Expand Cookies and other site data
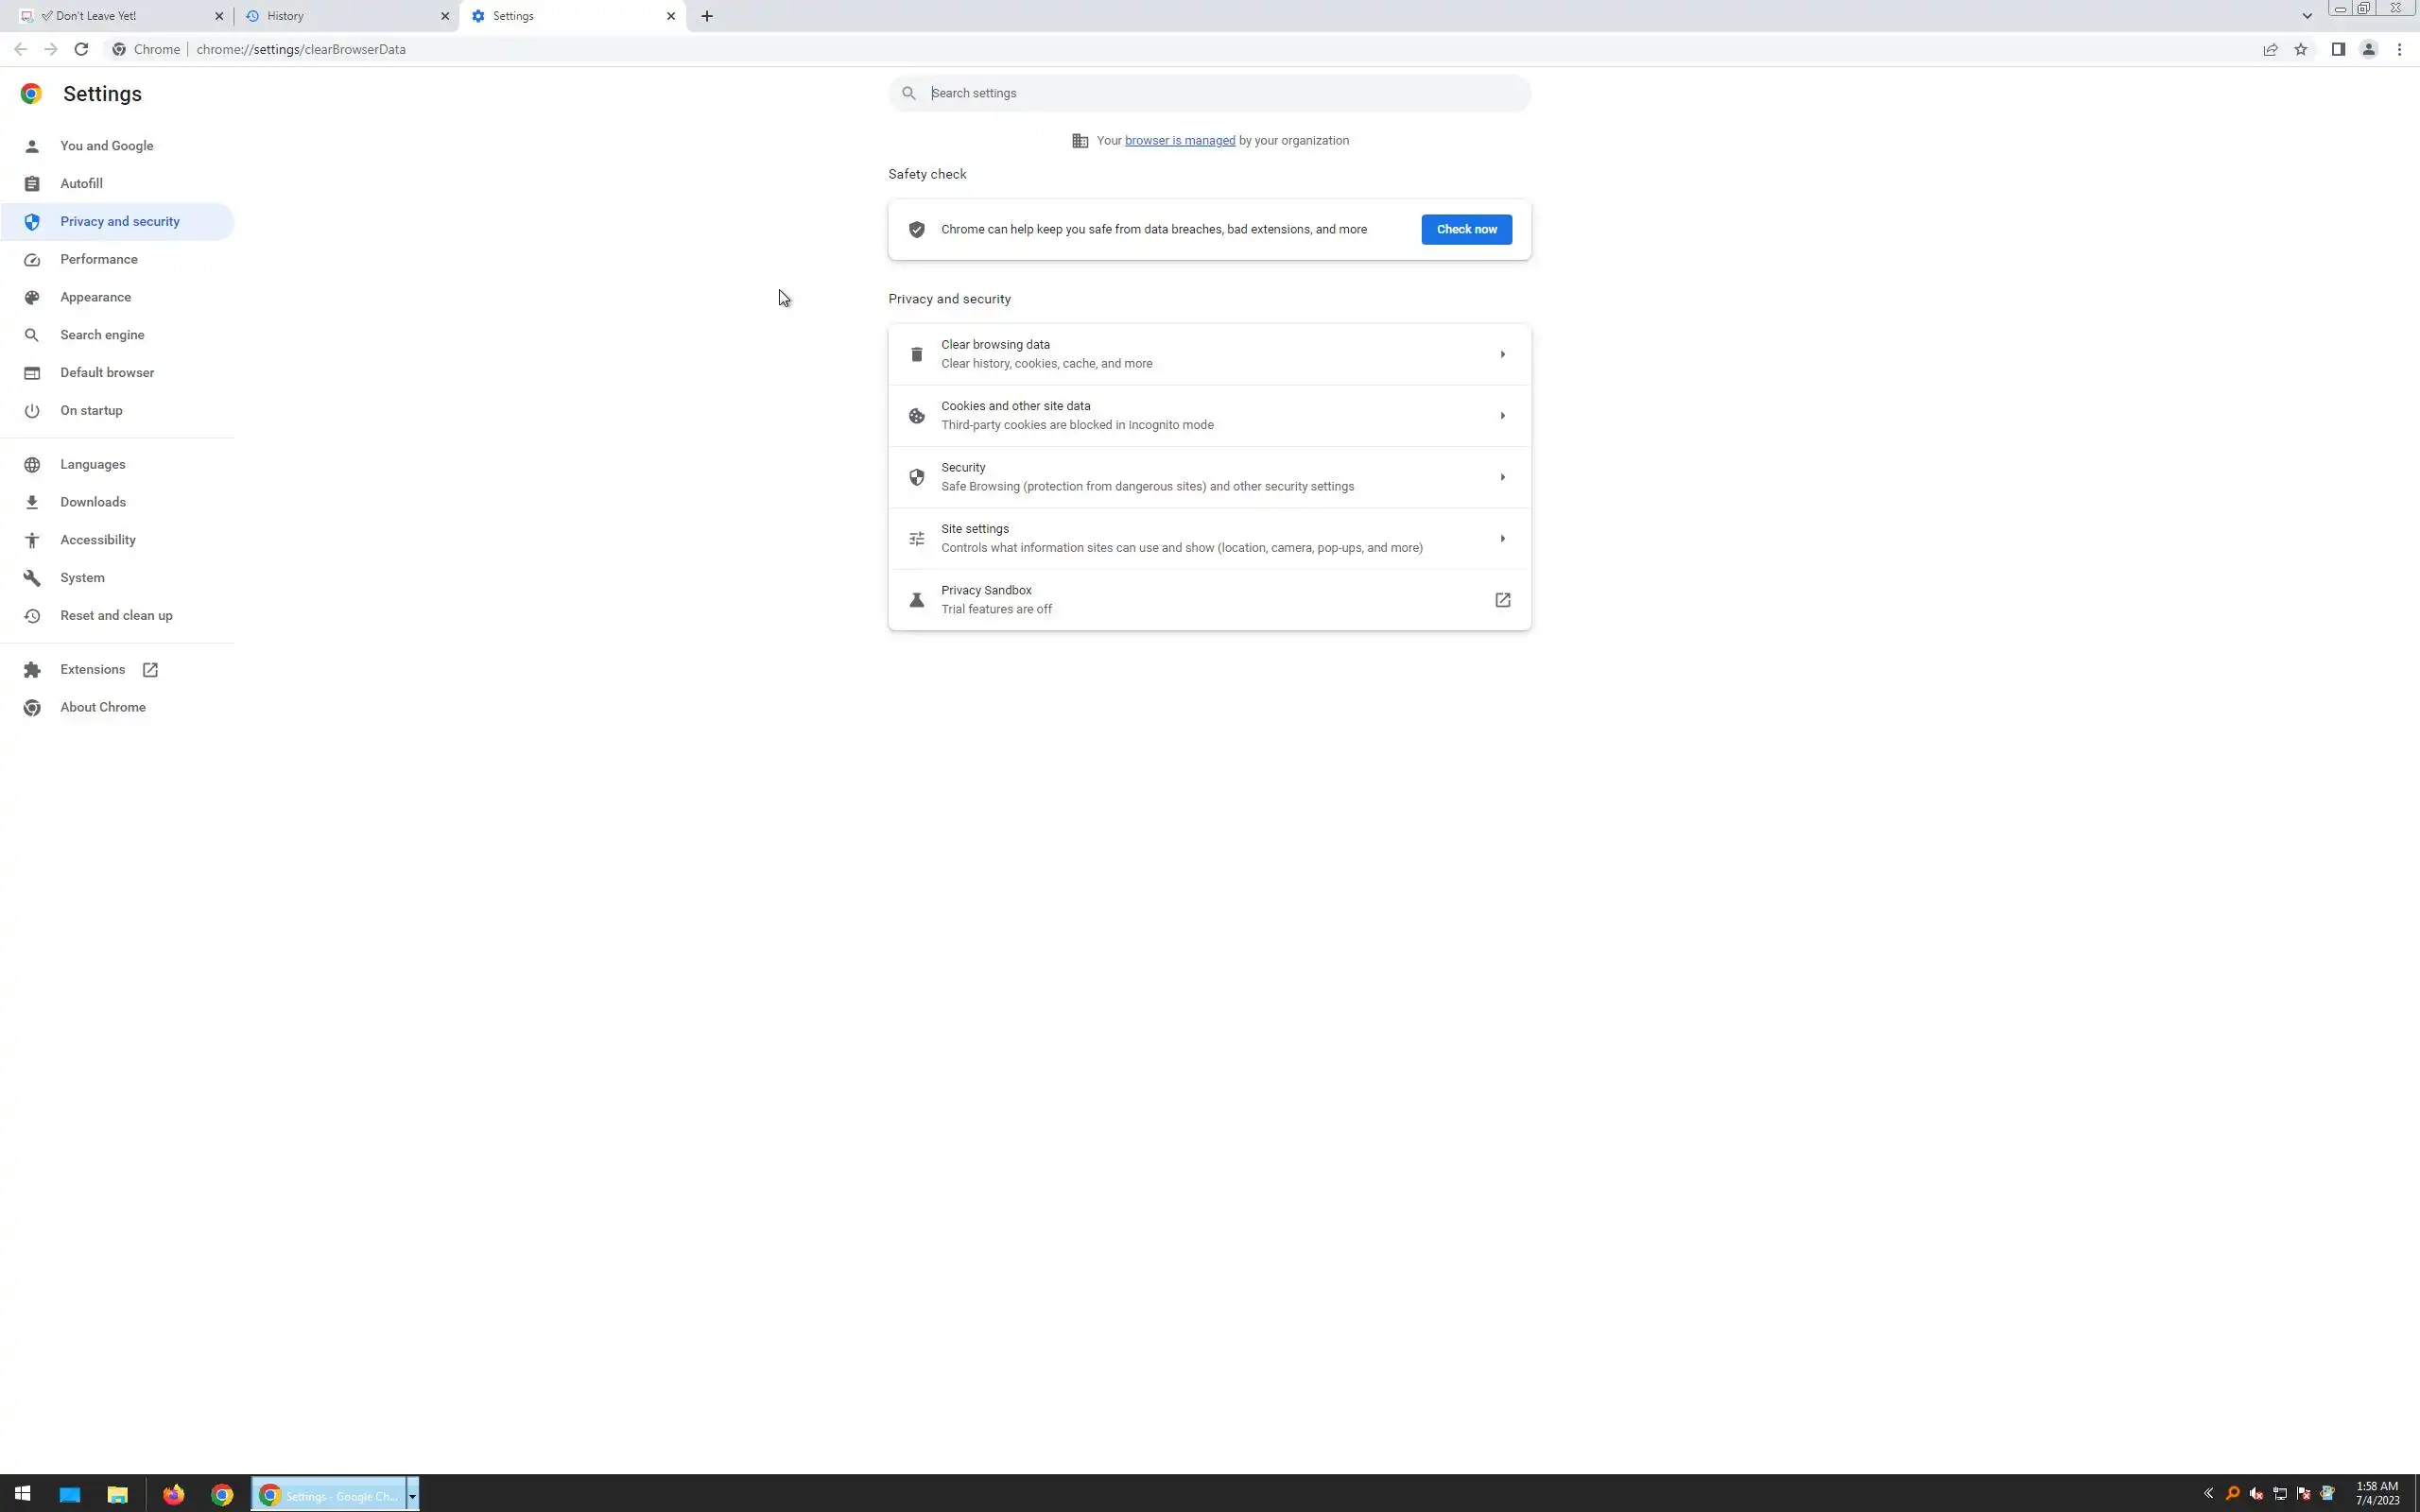 click(1502, 416)
